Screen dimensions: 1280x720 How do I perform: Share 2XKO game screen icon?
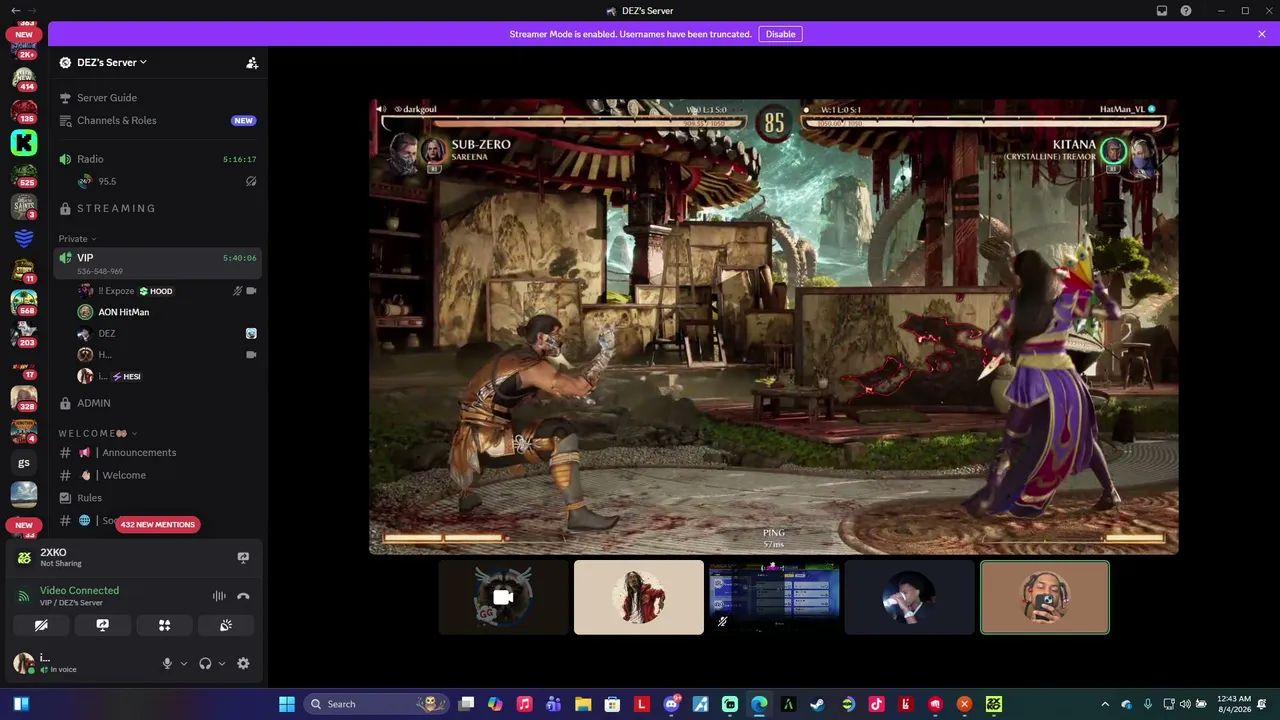click(x=243, y=558)
